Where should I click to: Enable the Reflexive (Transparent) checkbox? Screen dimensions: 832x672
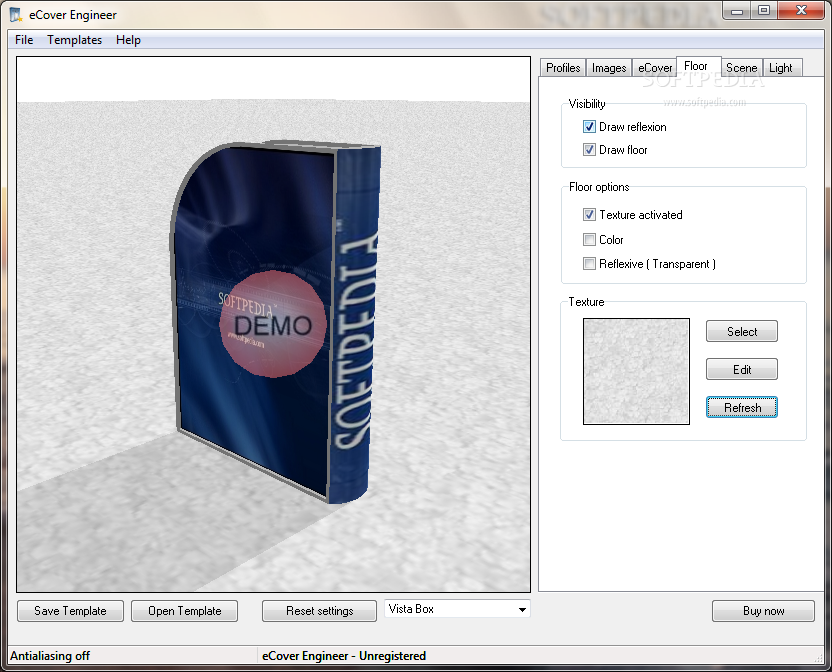coord(589,263)
